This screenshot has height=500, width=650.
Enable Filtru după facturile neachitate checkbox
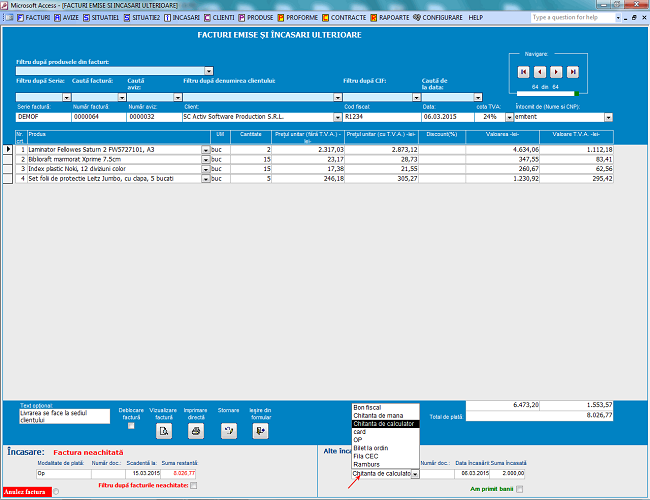click(194, 485)
